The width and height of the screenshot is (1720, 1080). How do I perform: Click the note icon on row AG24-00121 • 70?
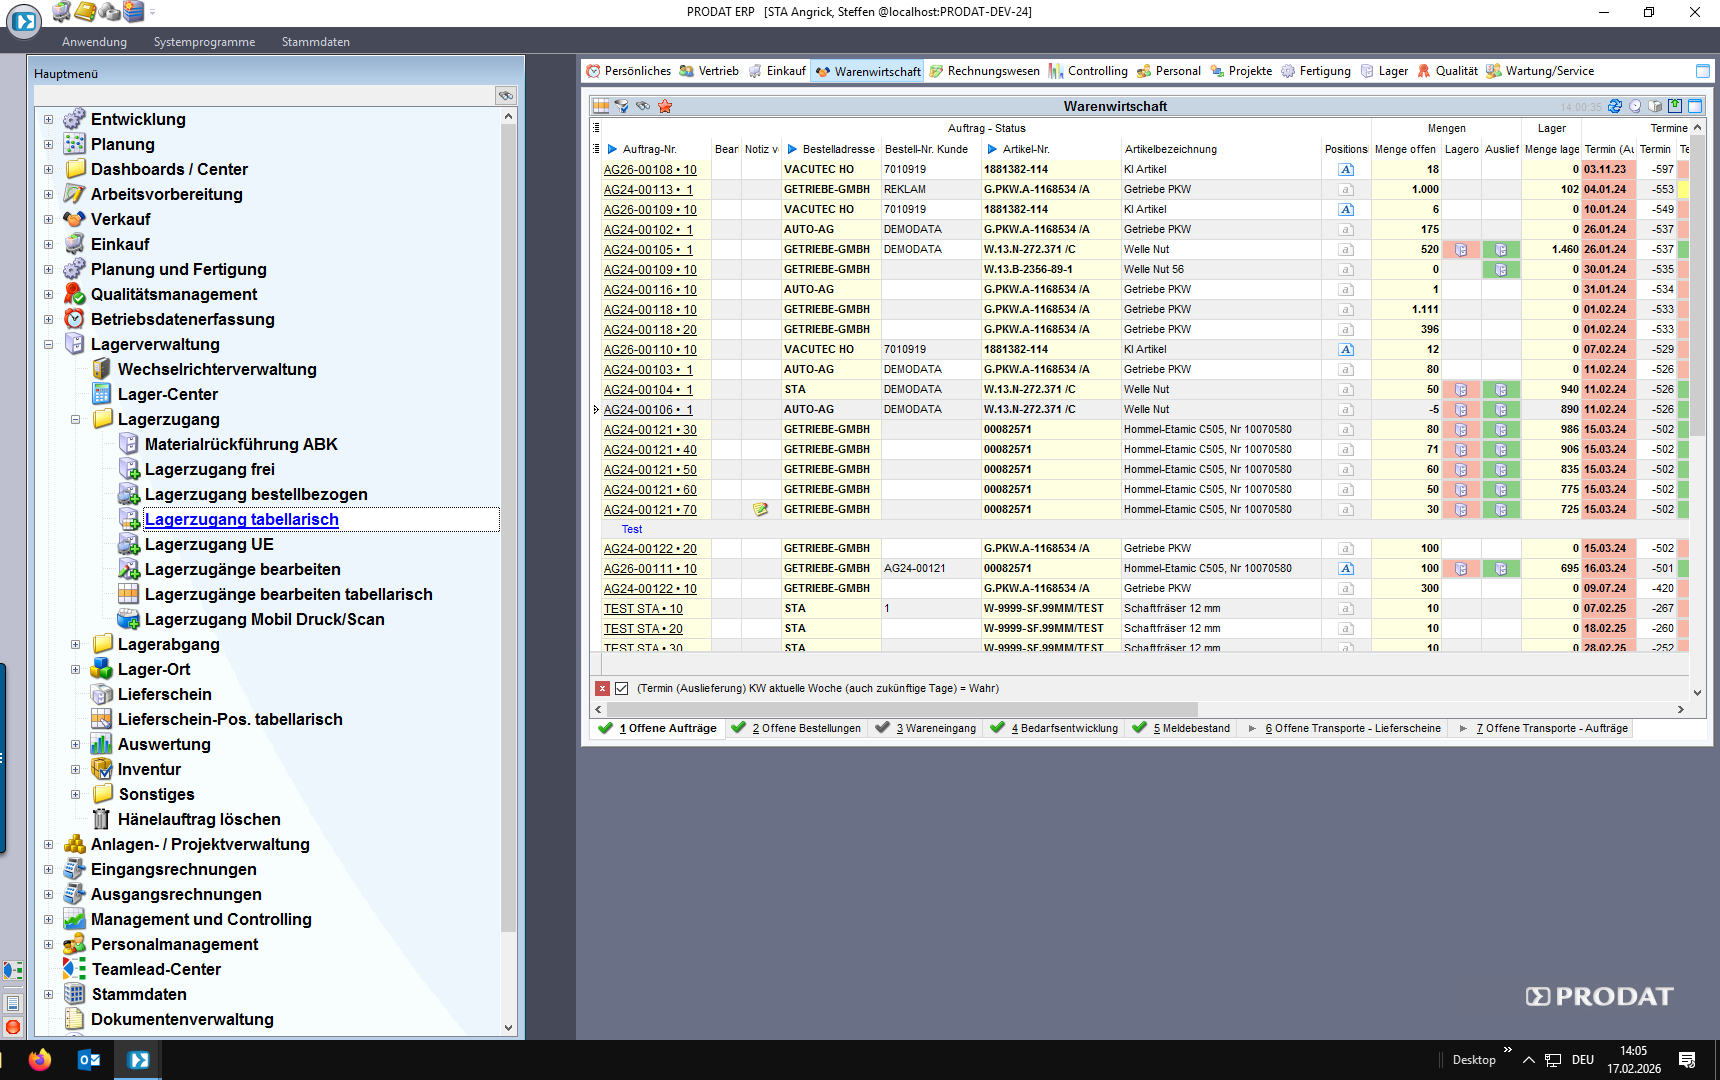(x=760, y=510)
